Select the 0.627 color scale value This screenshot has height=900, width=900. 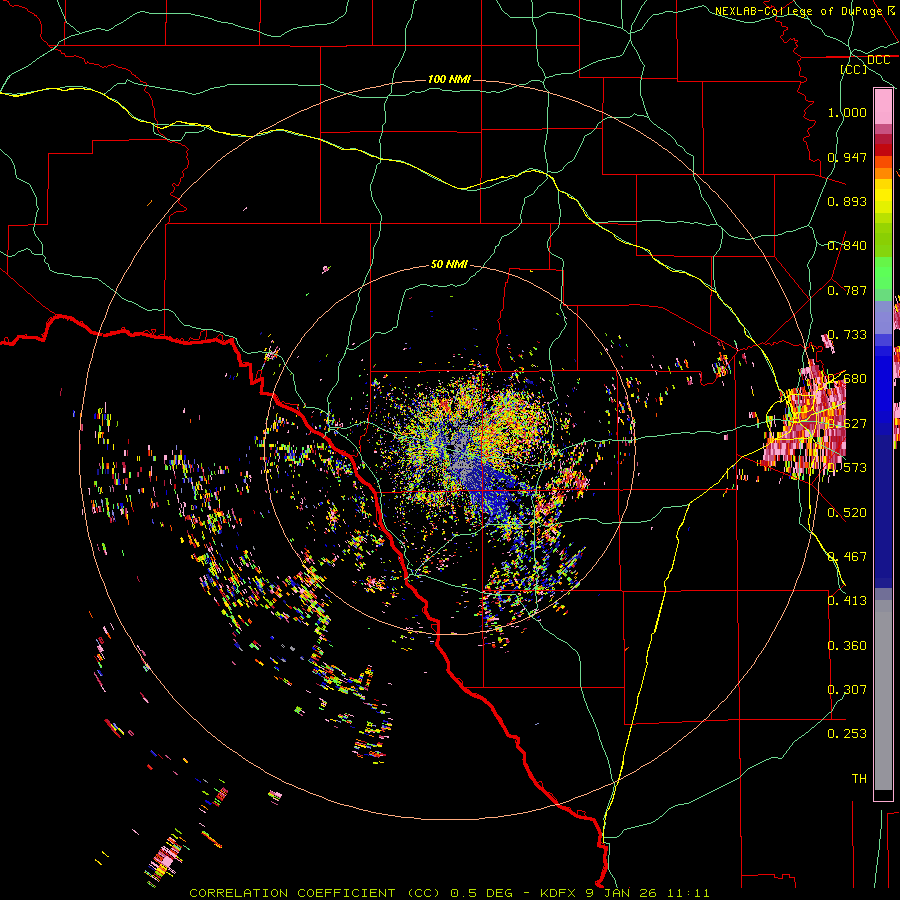[847, 424]
